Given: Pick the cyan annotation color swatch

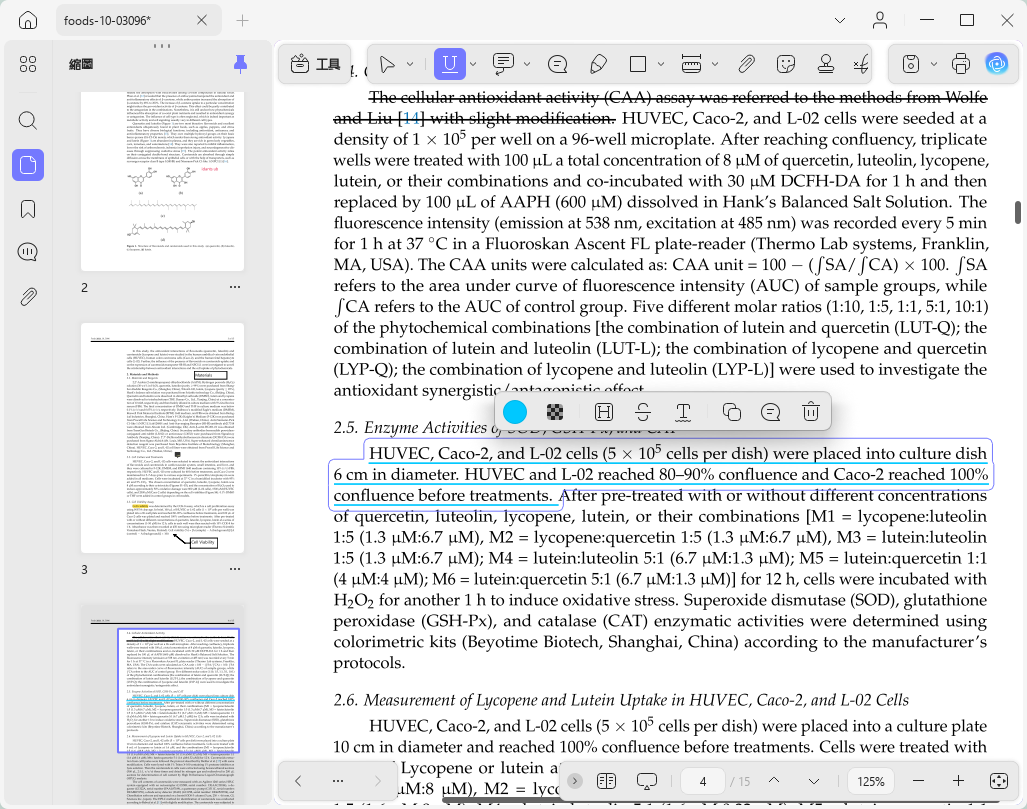Looking at the screenshot, I should (515, 412).
